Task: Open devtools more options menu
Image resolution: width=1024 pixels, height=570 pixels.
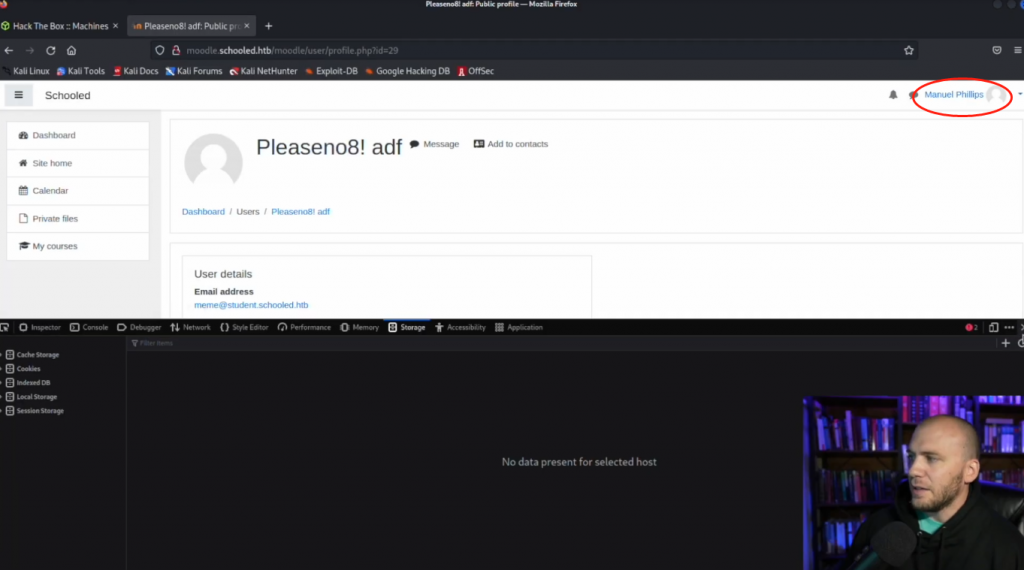Action: point(1009,328)
